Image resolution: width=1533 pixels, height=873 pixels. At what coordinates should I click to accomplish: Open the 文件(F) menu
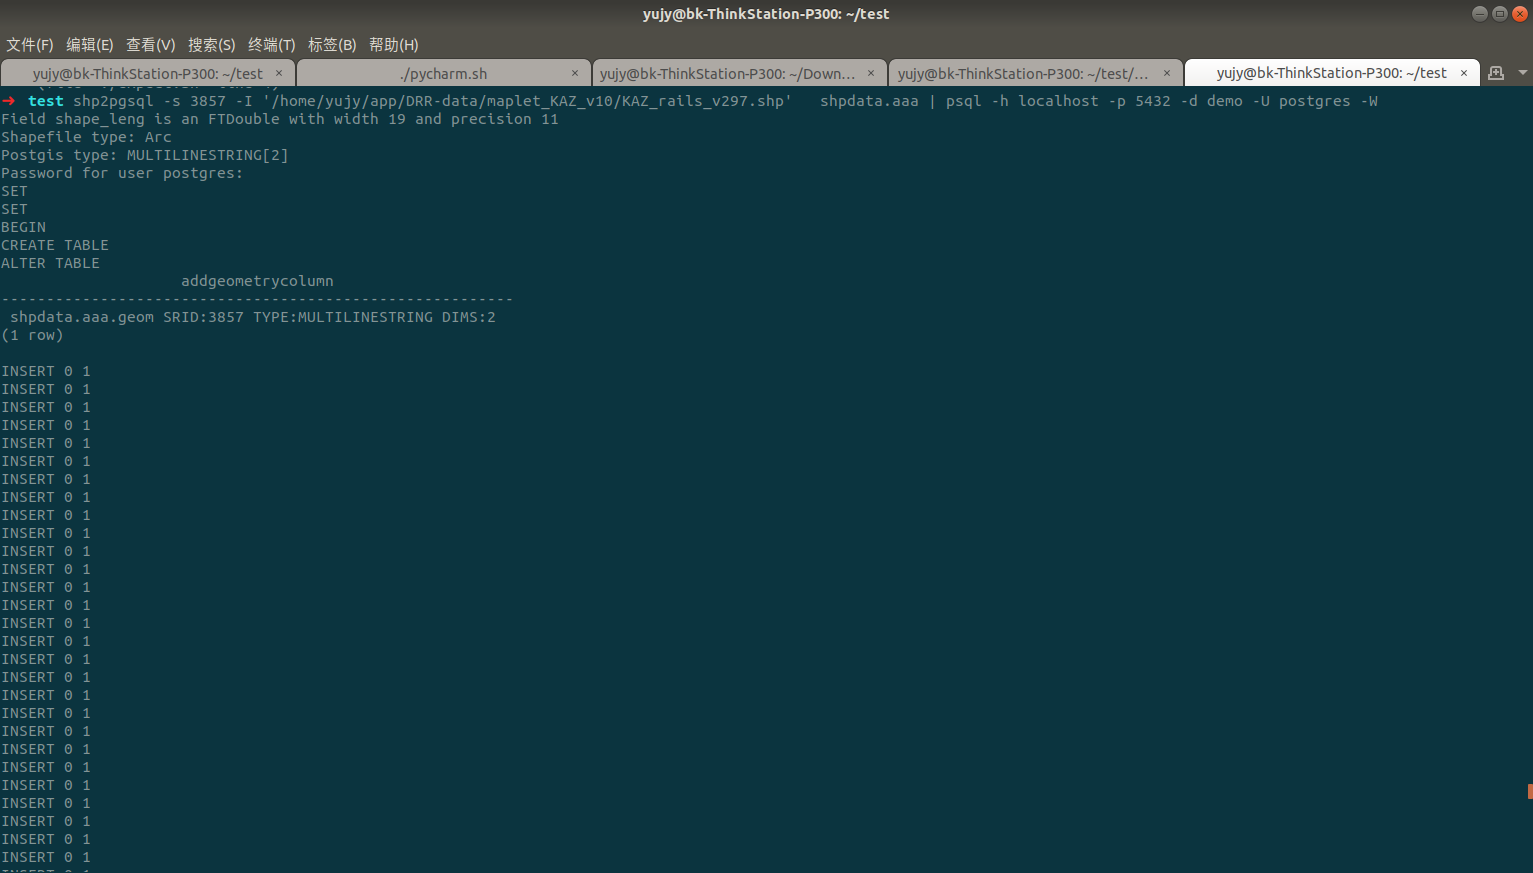pyautogui.click(x=29, y=45)
